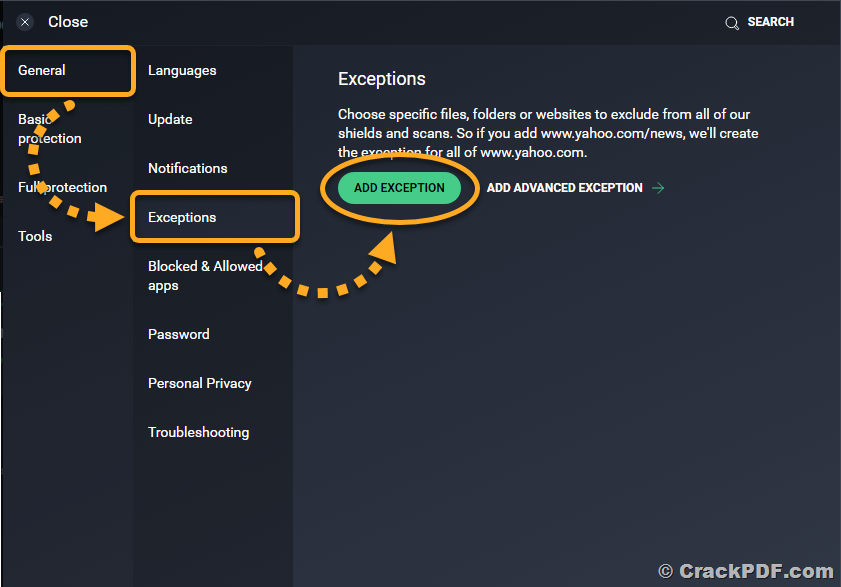Select the Languages menu item
Viewport: 841px width, 587px height.
tap(182, 70)
